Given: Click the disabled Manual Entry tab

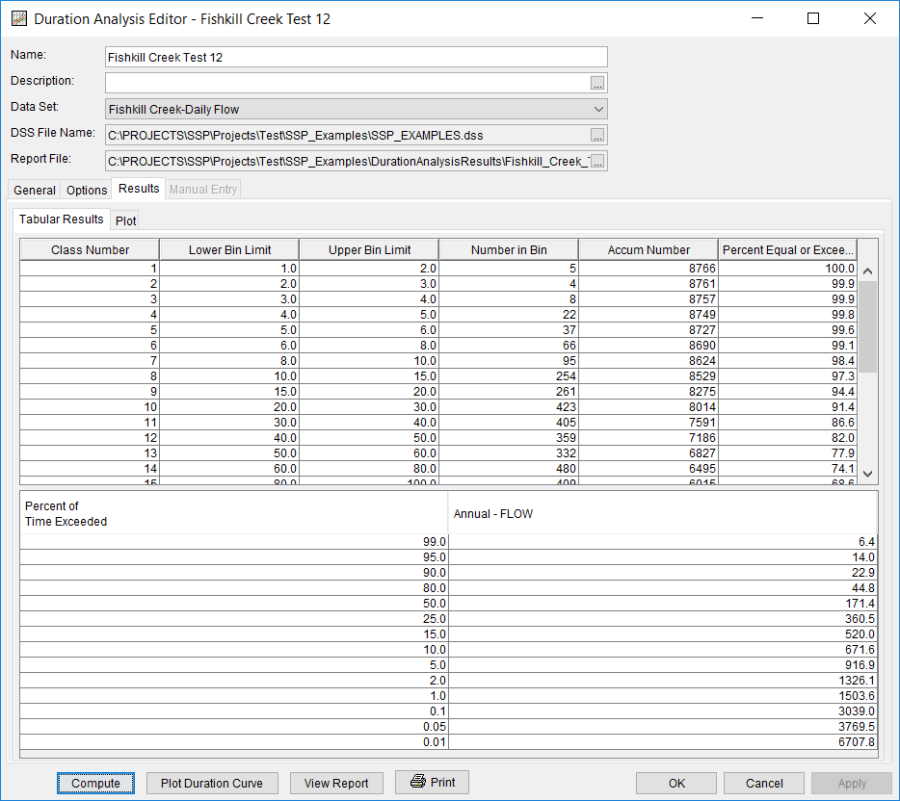Looking at the screenshot, I should click(x=203, y=189).
